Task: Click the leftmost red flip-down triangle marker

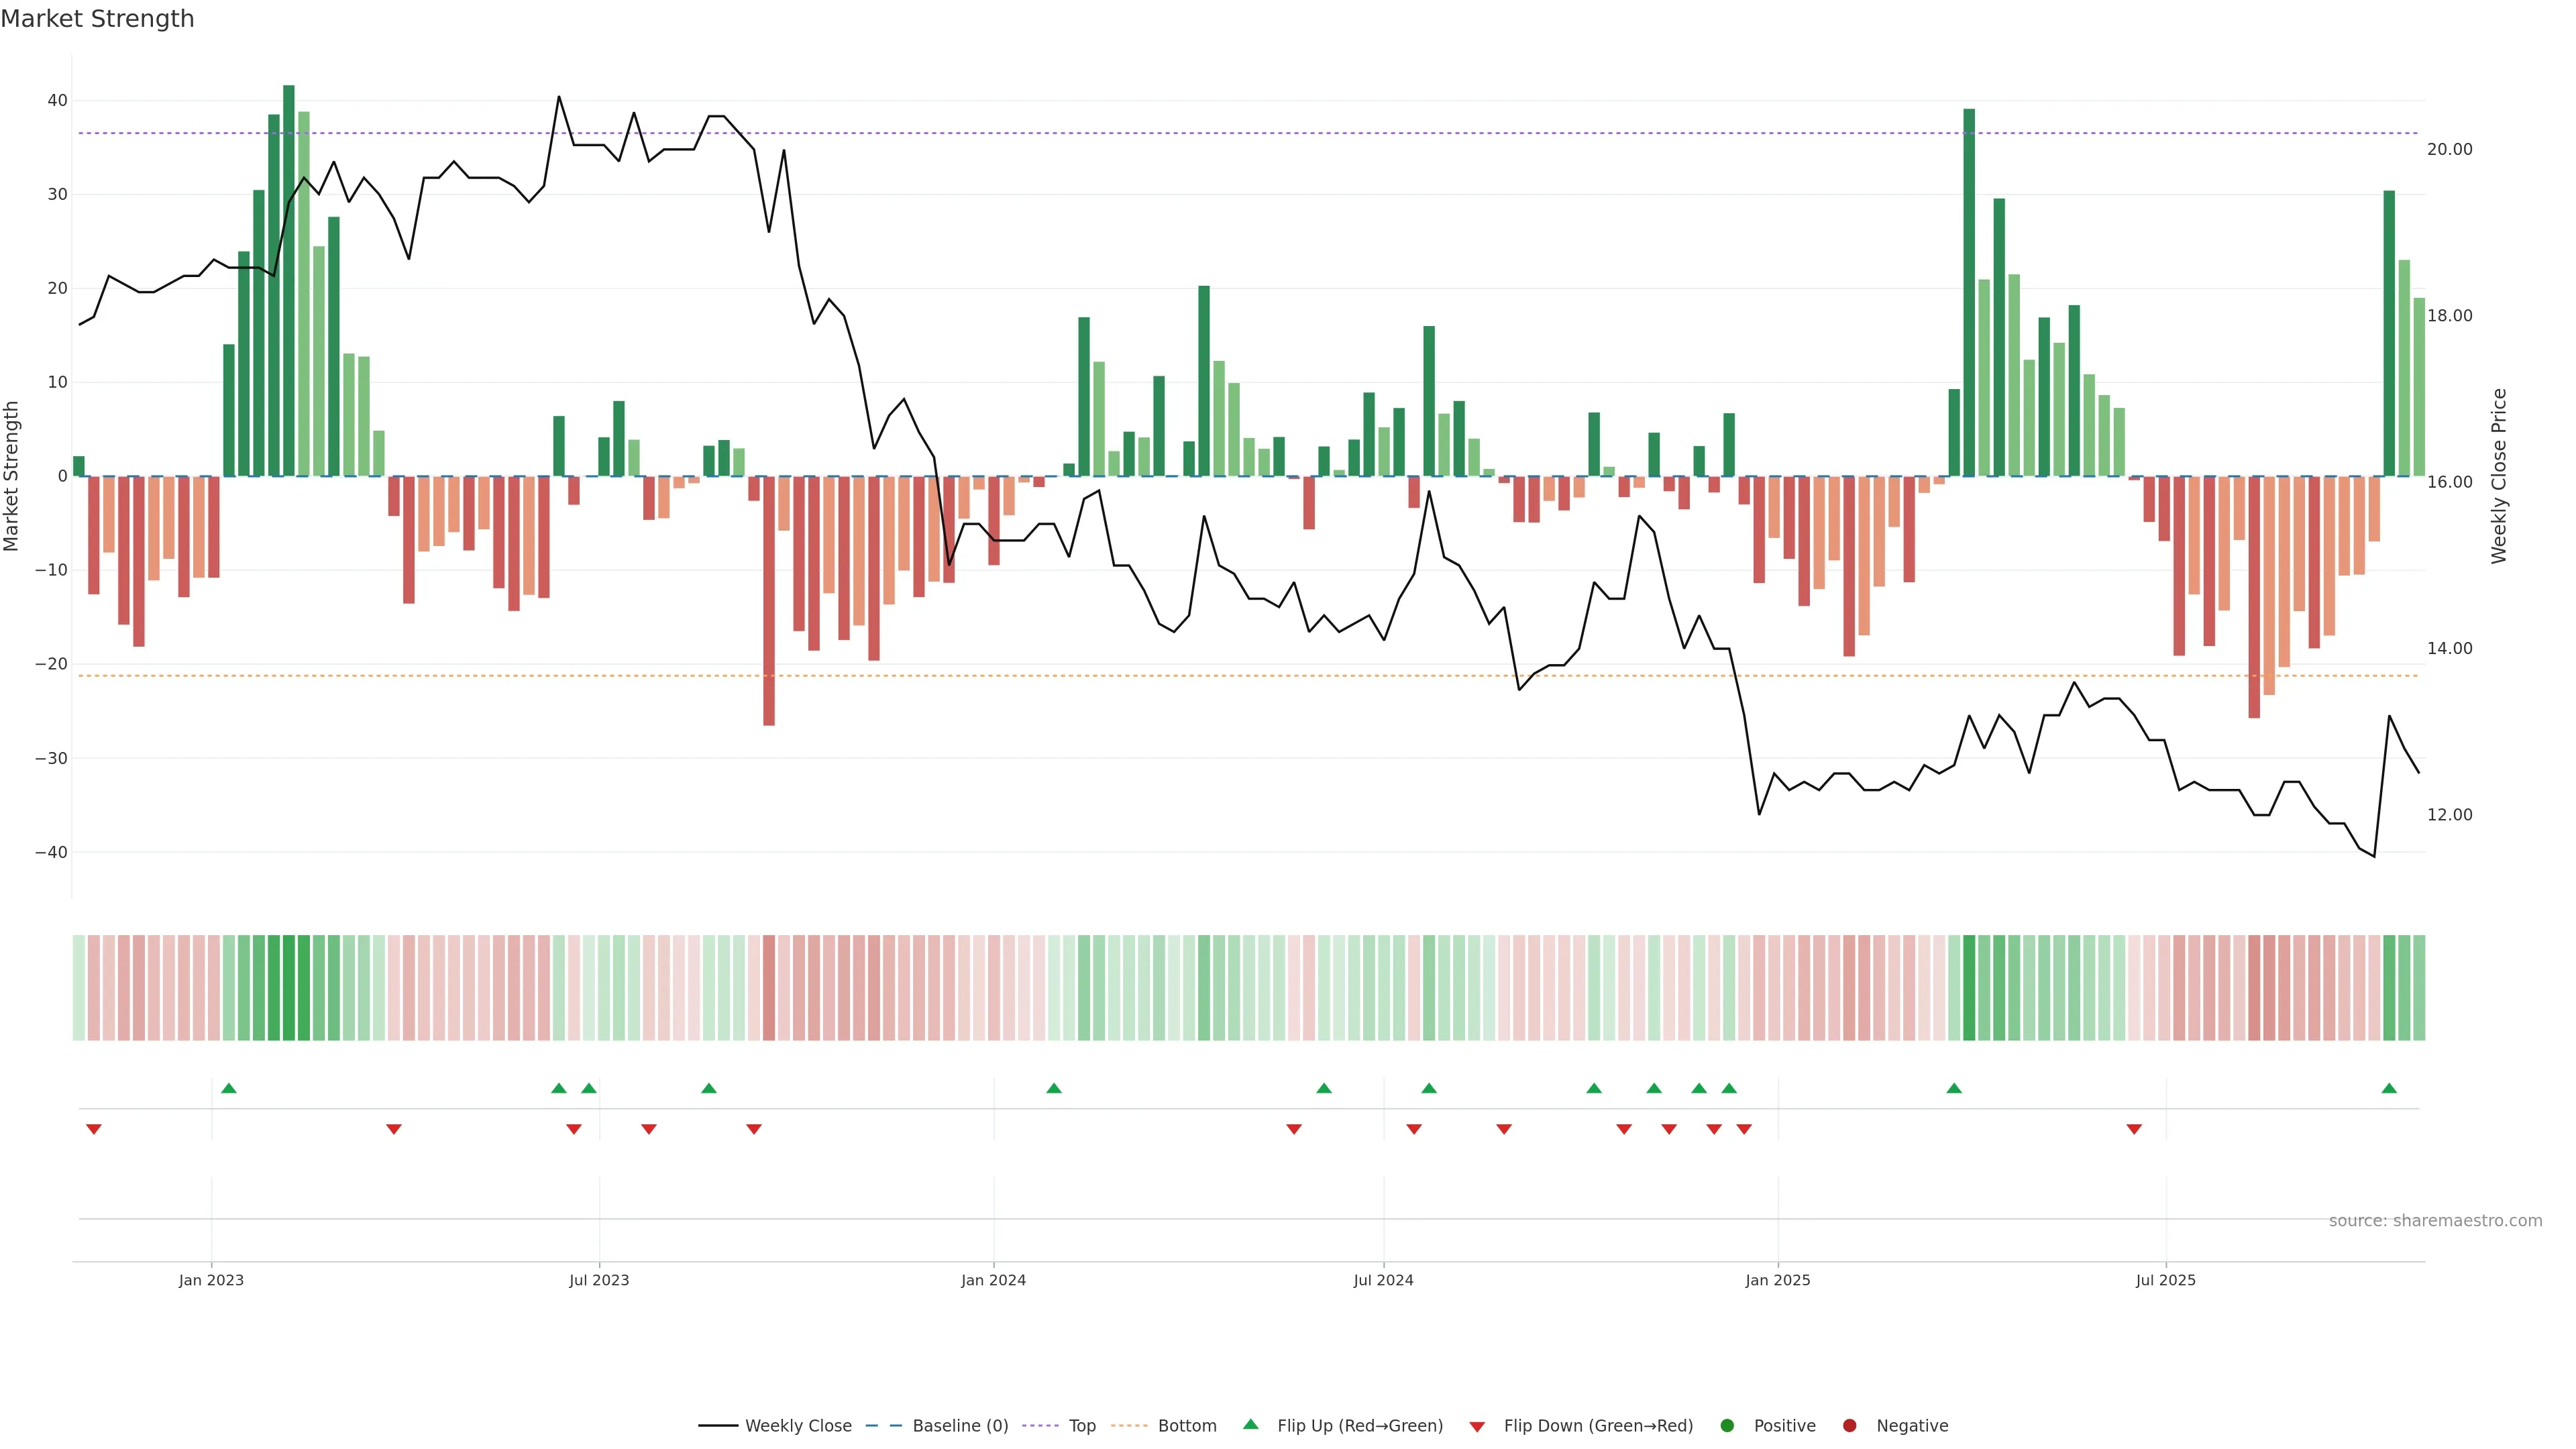Action: (x=94, y=1129)
